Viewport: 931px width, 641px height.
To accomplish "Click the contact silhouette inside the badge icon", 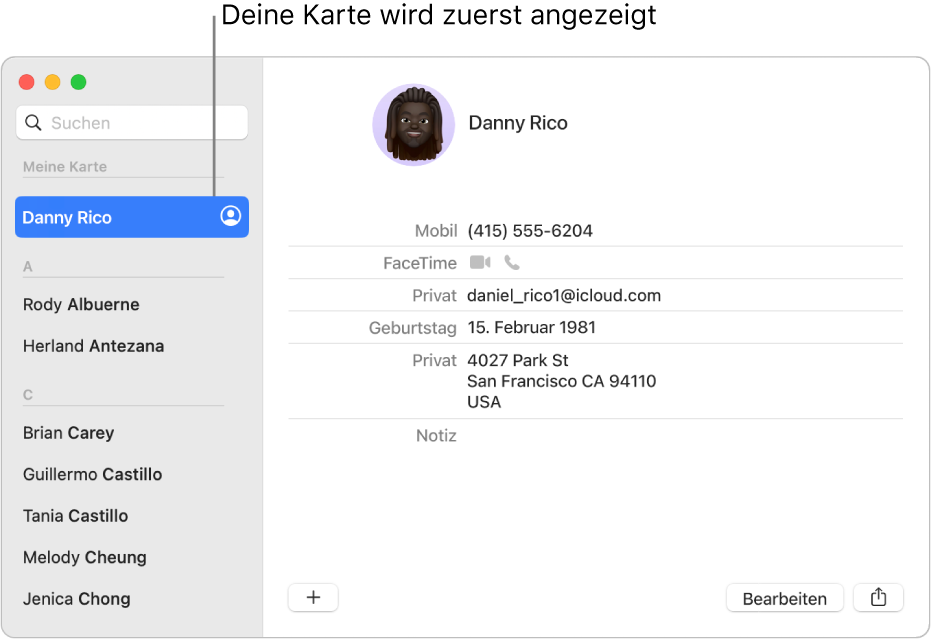I will tap(231, 217).
